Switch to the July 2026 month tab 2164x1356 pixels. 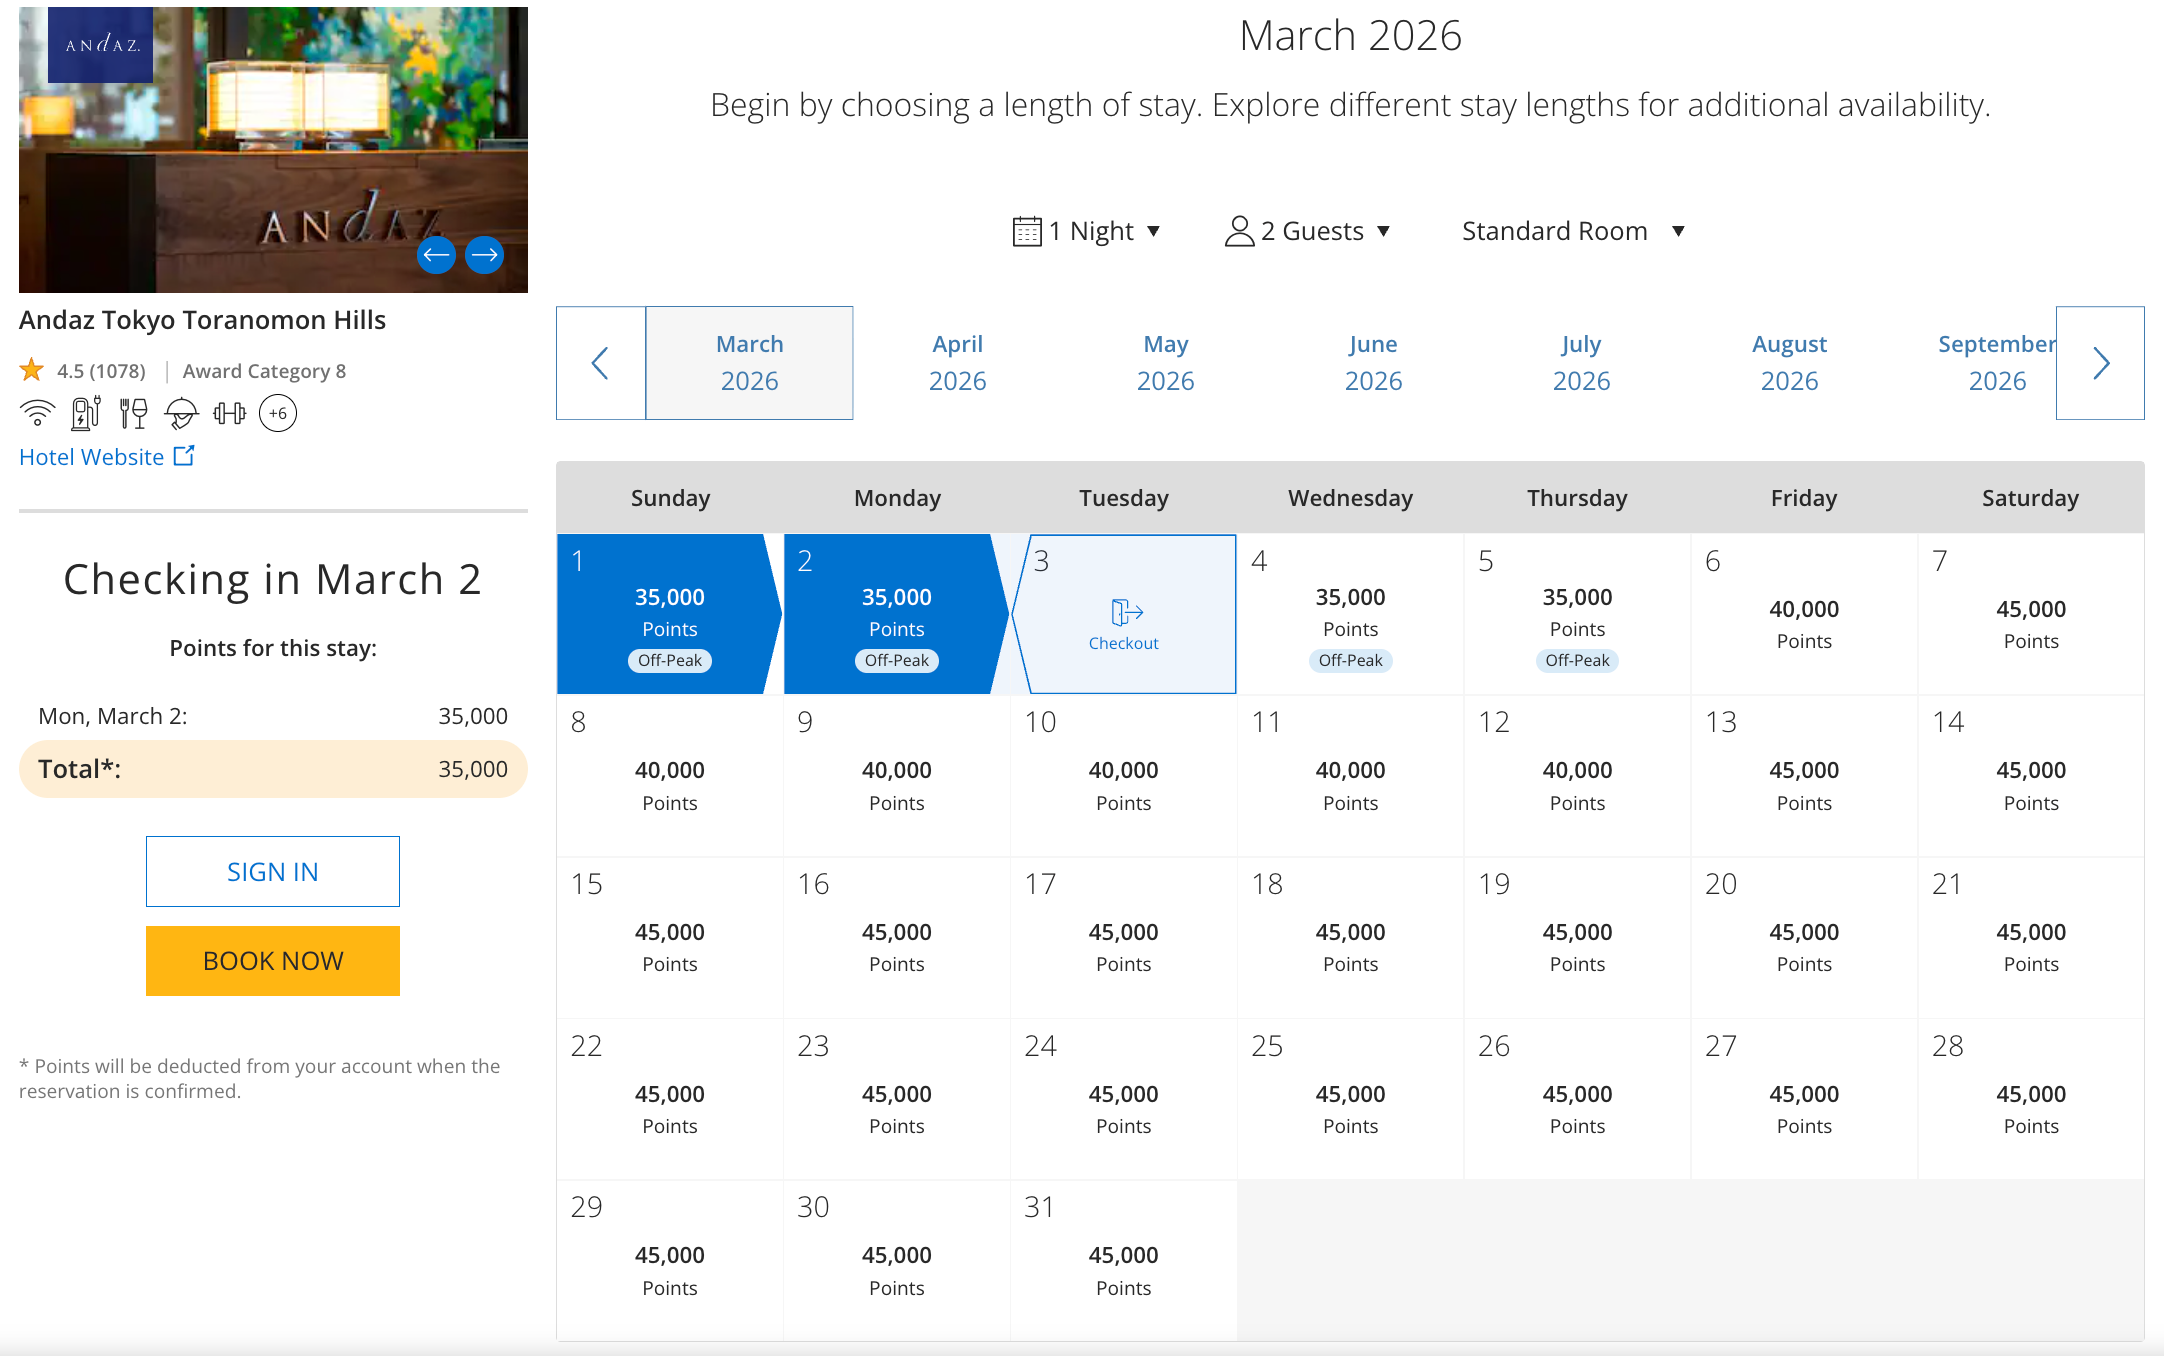coord(1581,362)
